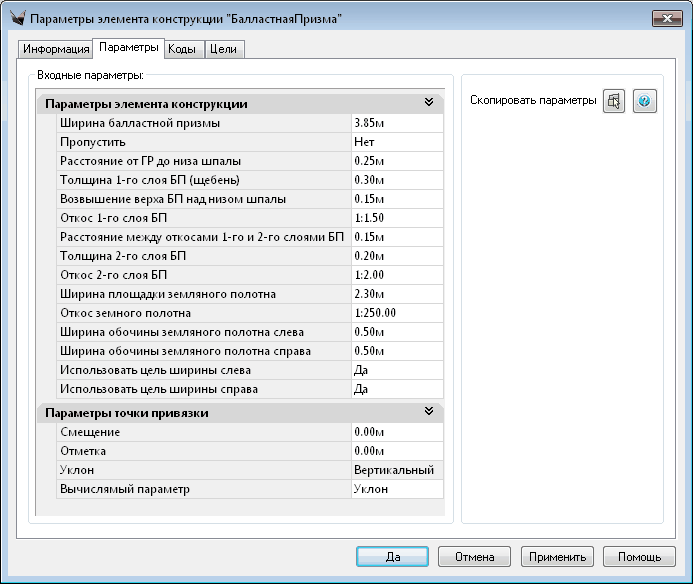Go to the Цели tab
Screen dimensions: 693x584
pos(225,49)
